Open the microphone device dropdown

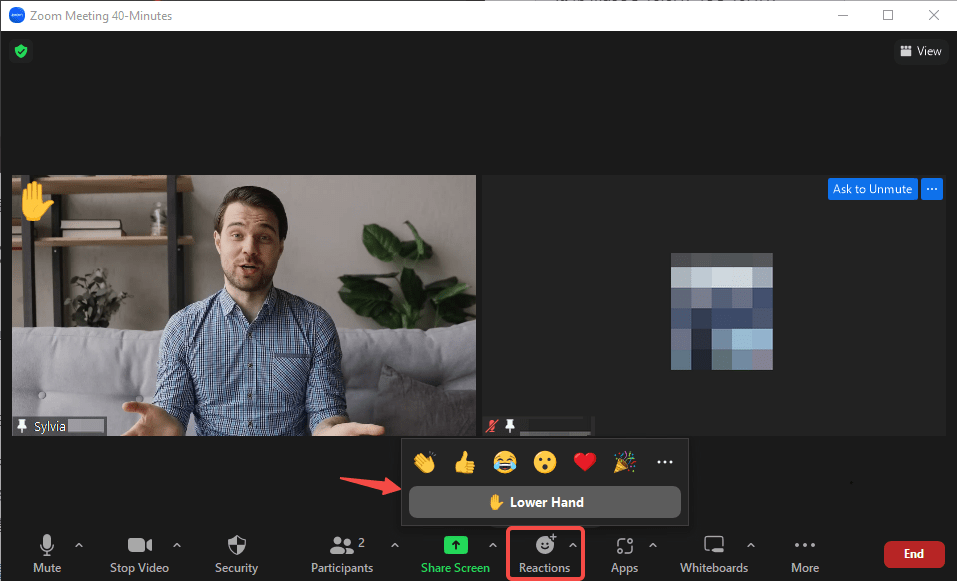[78, 546]
